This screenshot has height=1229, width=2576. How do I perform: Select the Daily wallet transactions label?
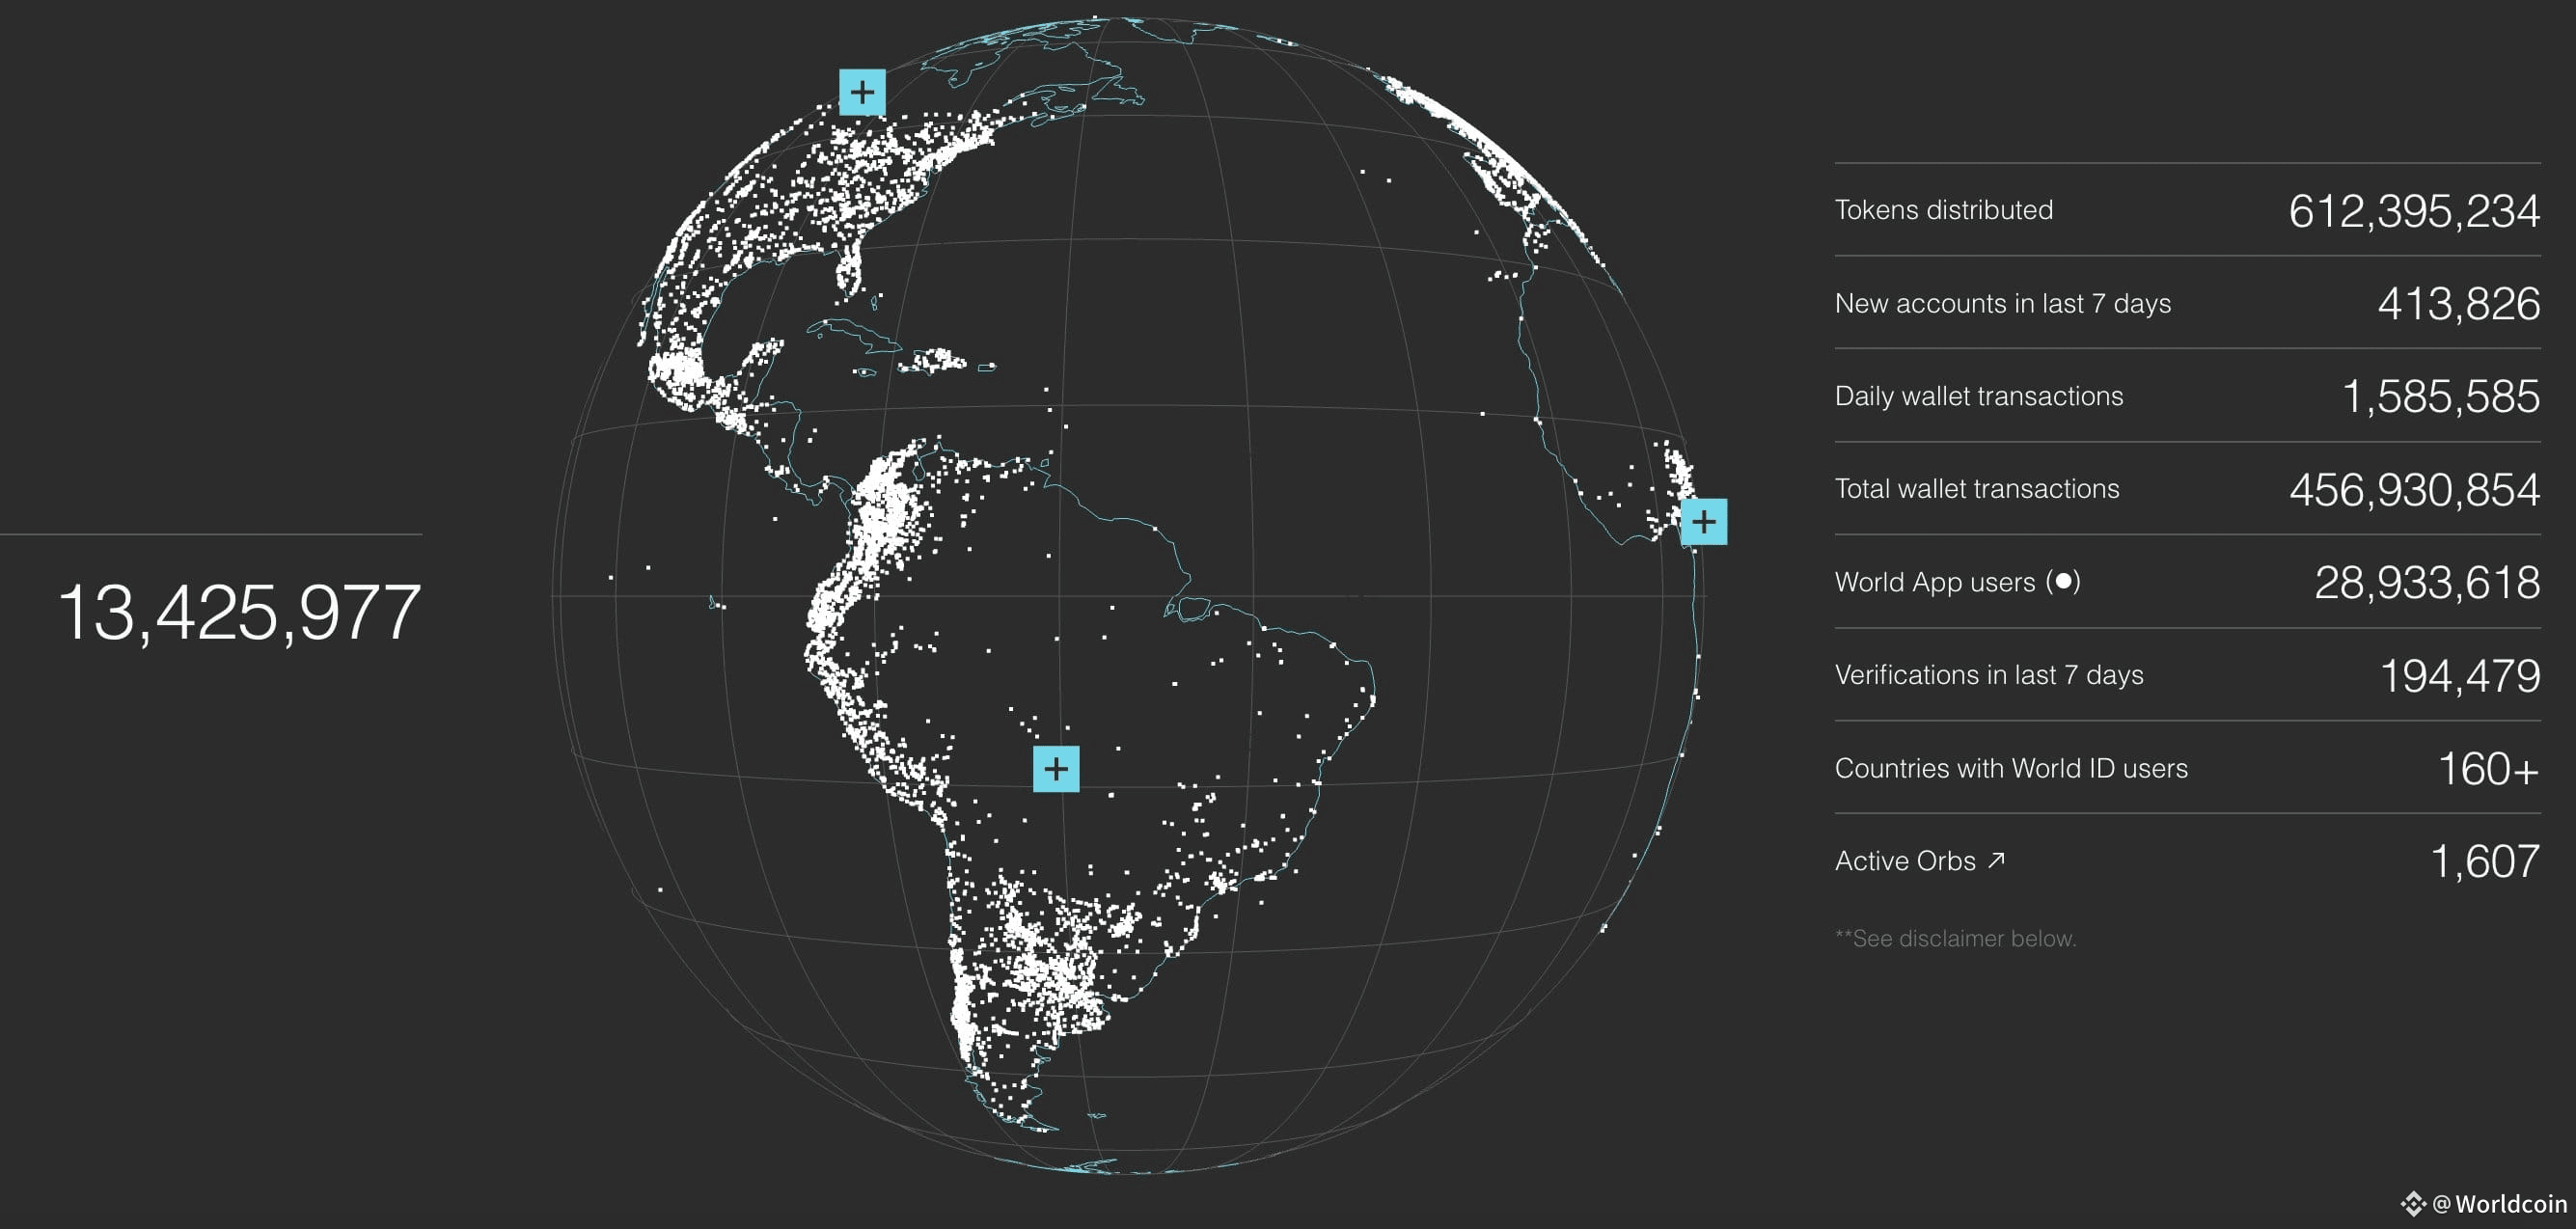(x=1979, y=396)
